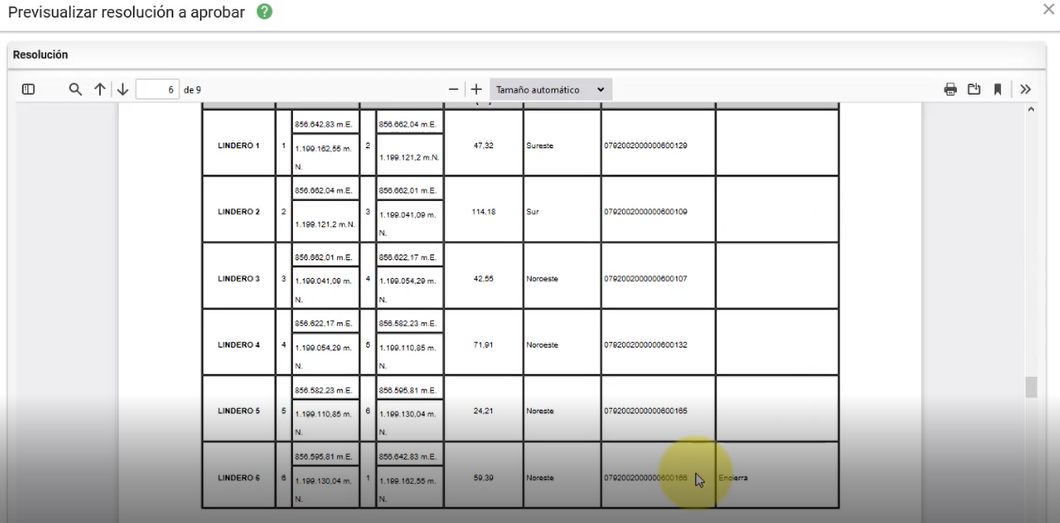Image resolution: width=1060 pixels, height=523 pixels.
Task: Select the Resolución panel header
Action: [x=40, y=55]
